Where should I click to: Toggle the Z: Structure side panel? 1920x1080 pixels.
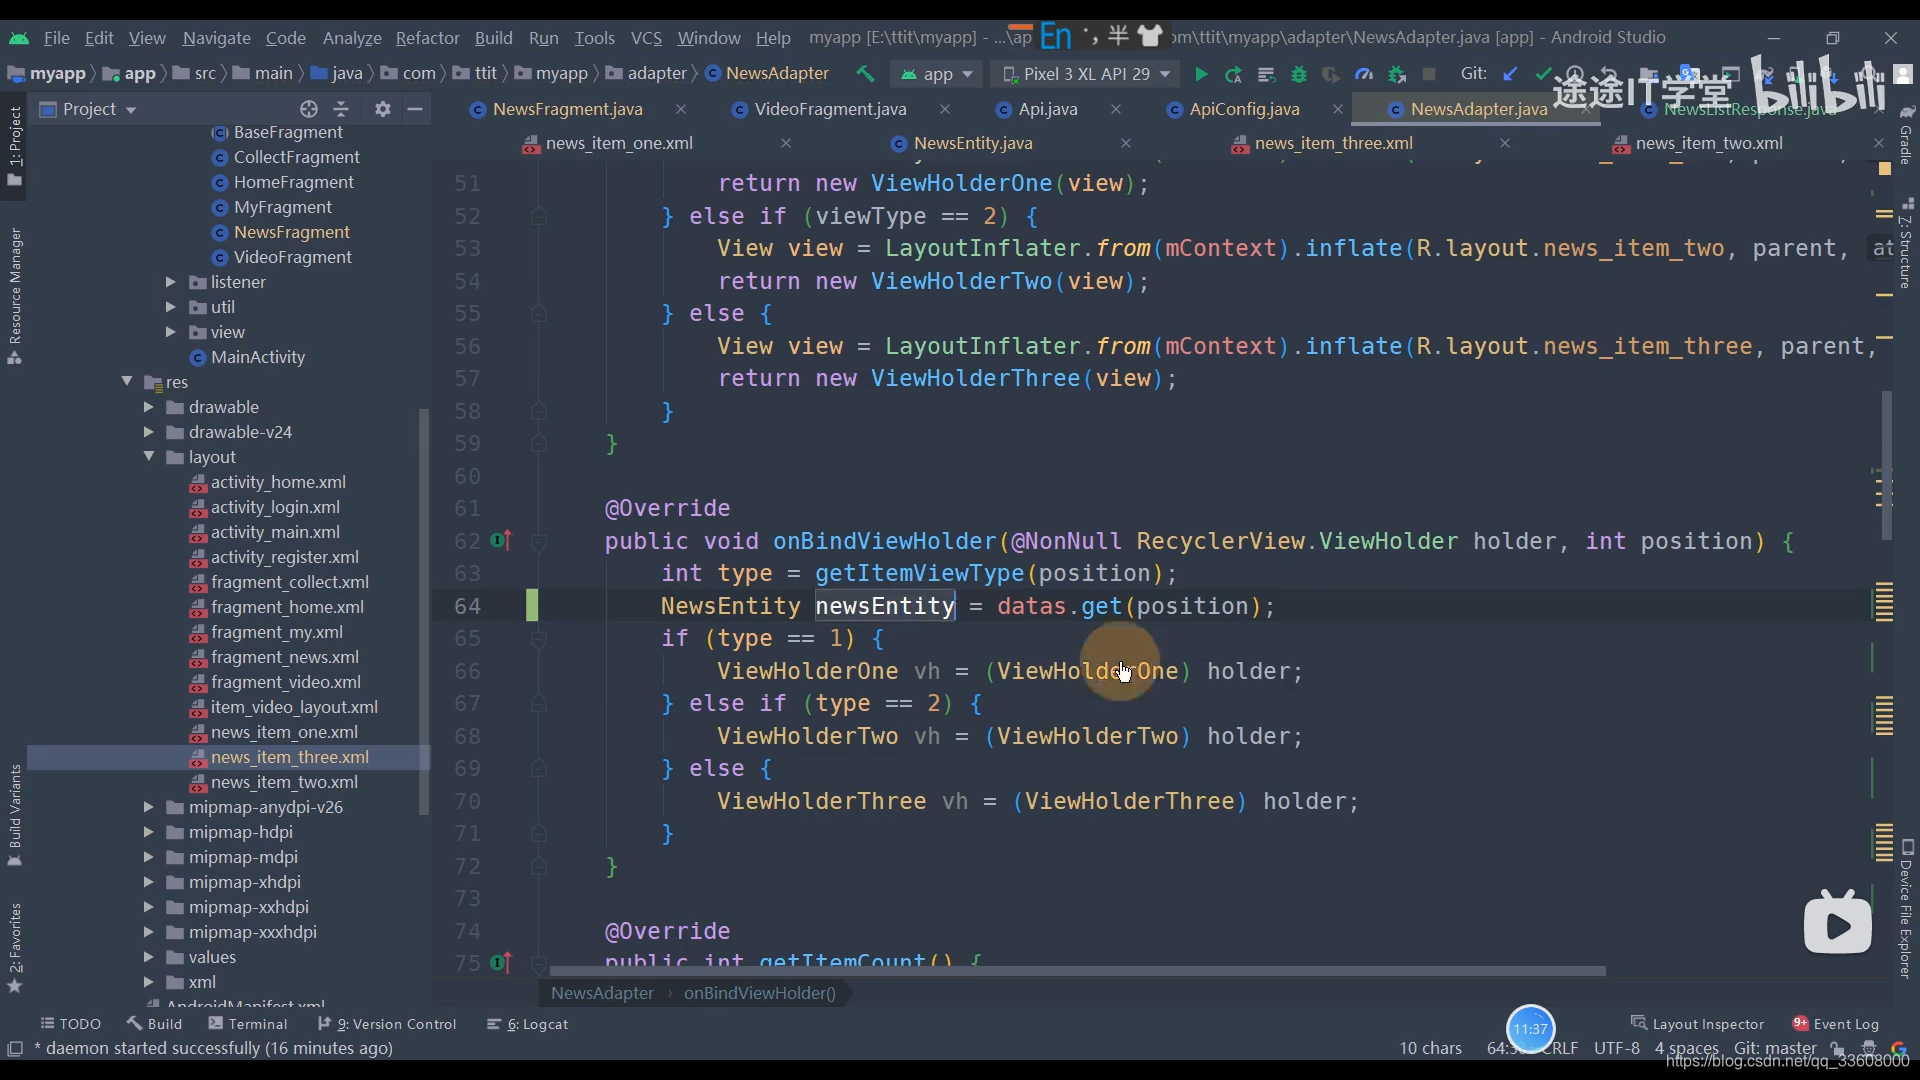pos(1907,244)
